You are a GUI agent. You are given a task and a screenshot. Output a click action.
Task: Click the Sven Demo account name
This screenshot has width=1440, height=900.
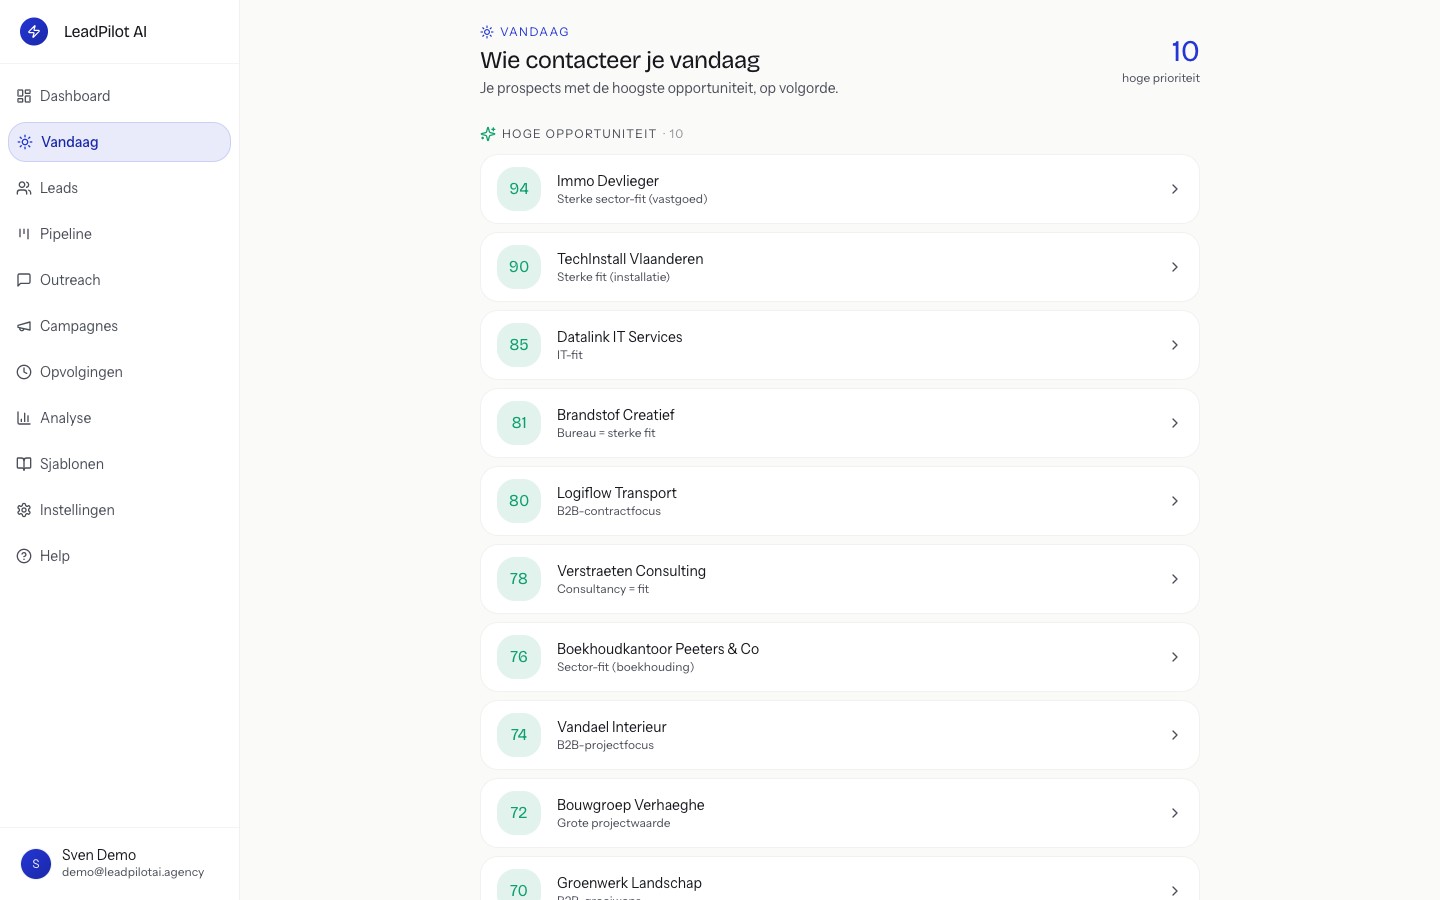99,855
